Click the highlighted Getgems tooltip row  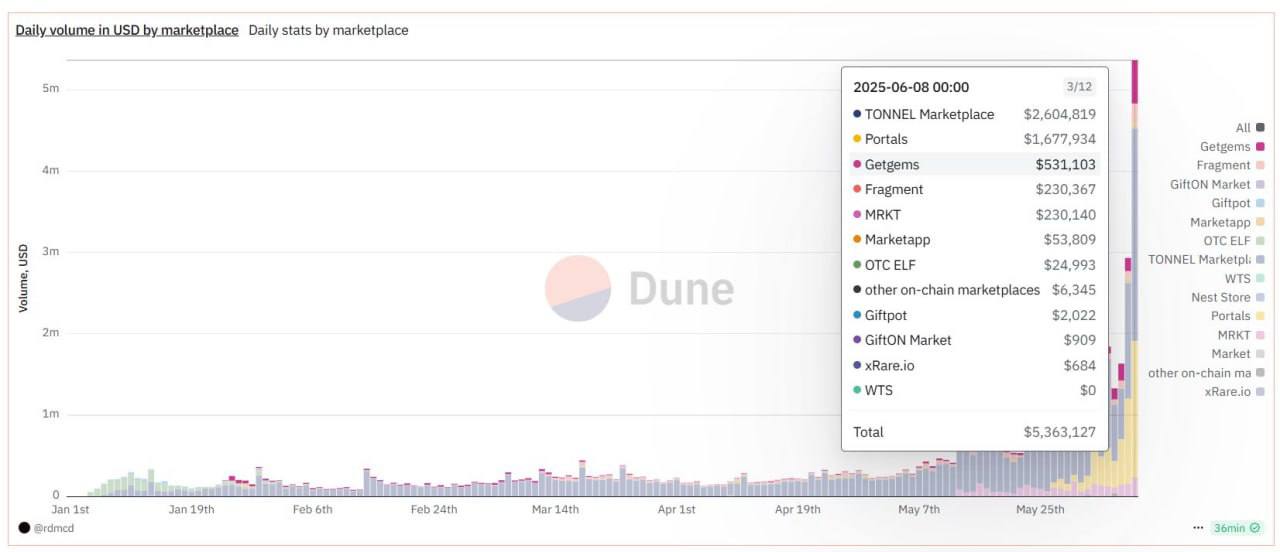[974, 164]
